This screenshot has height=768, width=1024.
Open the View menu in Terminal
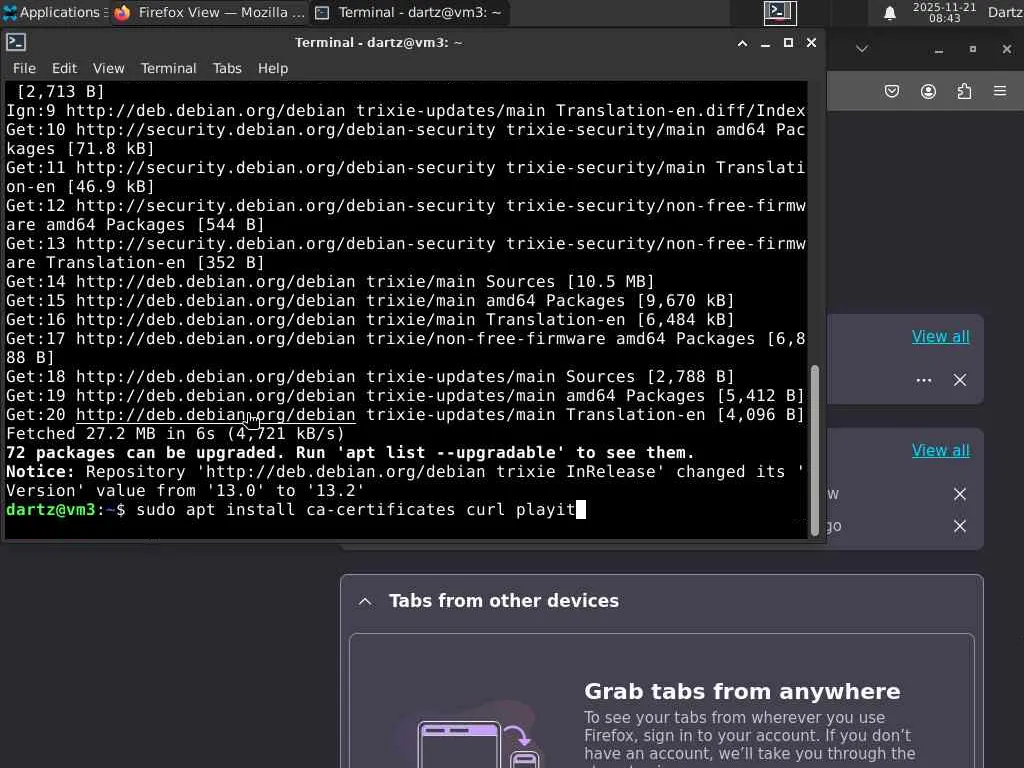tap(108, 68)
